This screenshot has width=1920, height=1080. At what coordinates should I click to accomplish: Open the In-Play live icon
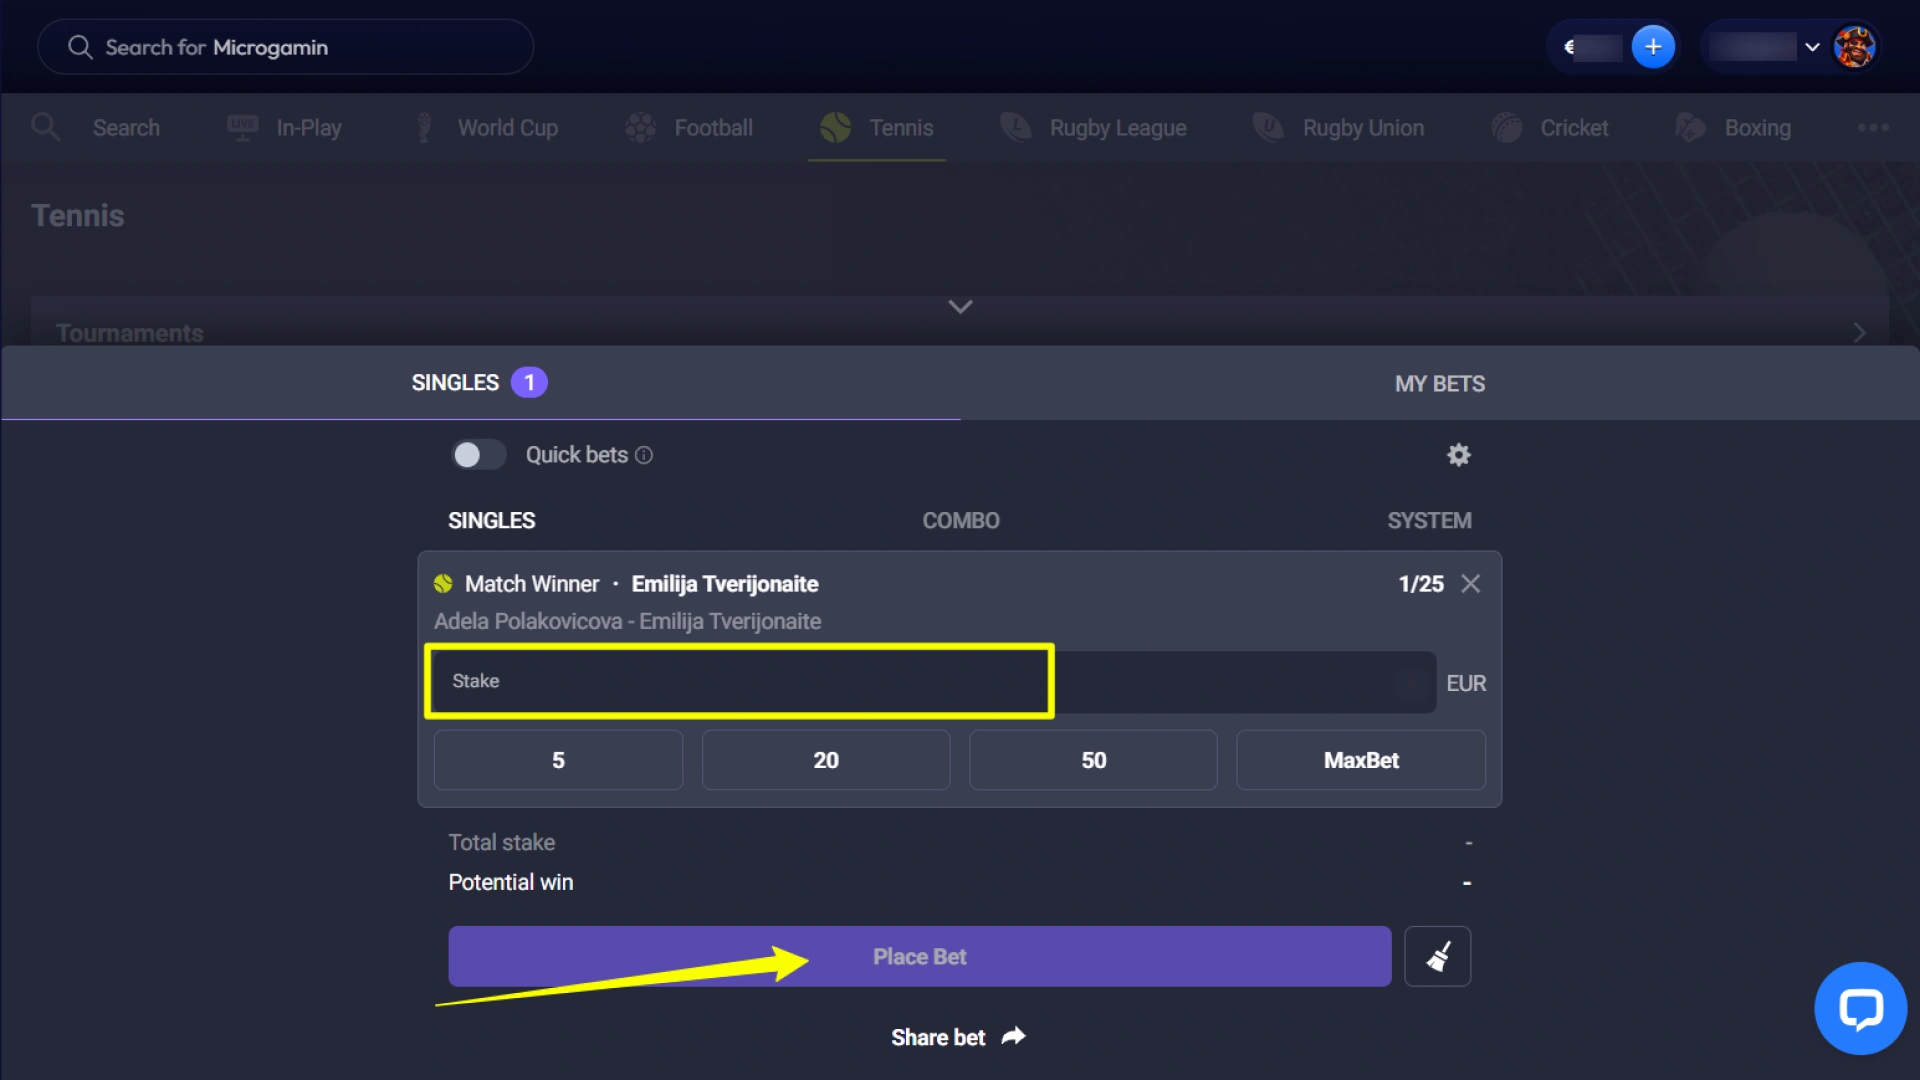pos(243,127)
